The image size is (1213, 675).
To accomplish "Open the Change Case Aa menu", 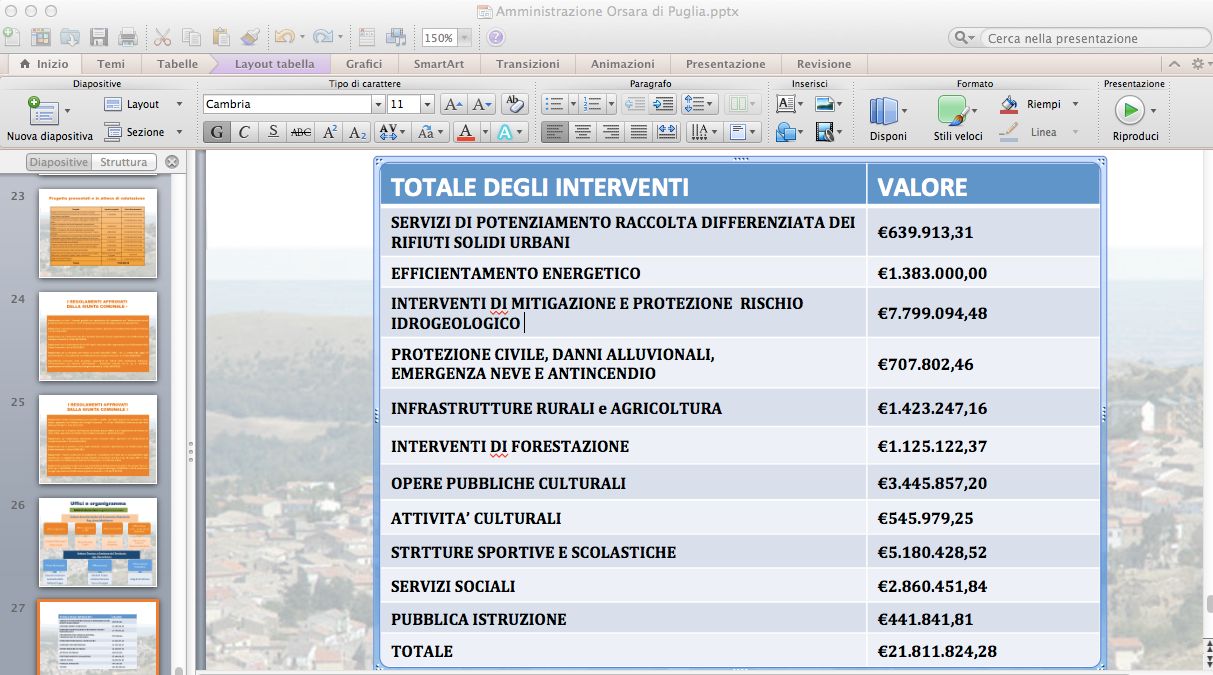I will 429,132.
